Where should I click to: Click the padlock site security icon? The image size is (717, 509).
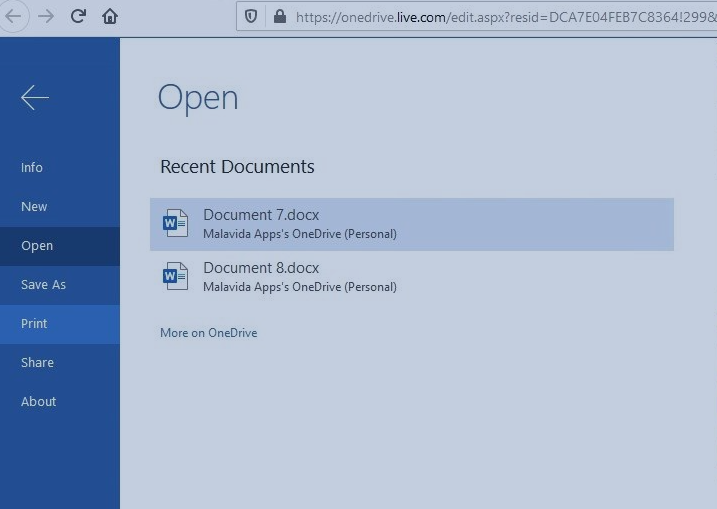click(280, 17)
